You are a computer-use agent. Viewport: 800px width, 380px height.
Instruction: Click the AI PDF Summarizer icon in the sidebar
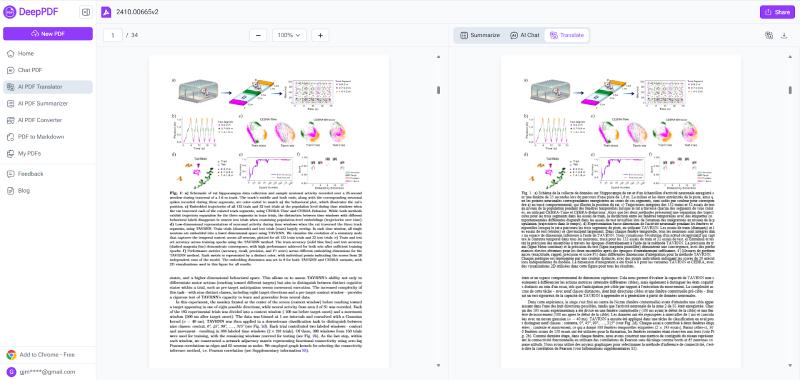(x=11, y=104)
